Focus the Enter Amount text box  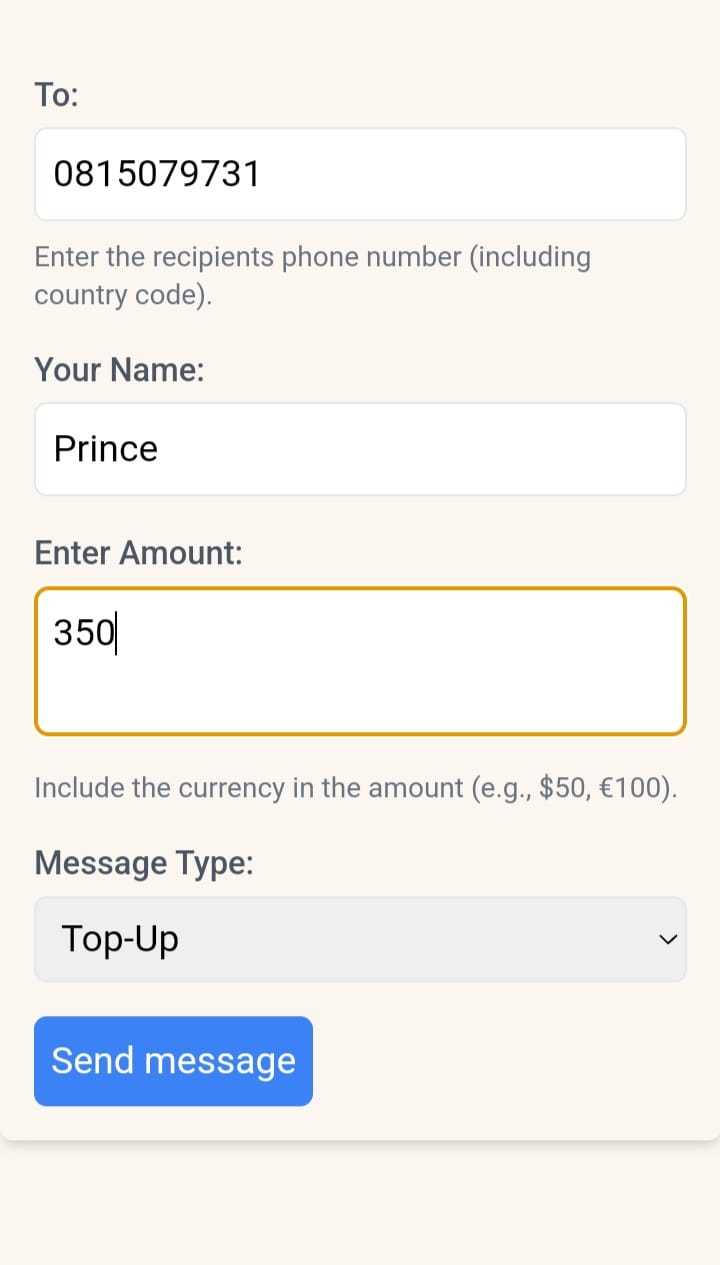[360, 661]
